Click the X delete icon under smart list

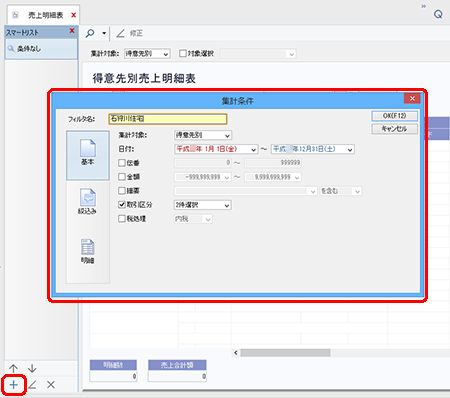click(x=51, y=385)
